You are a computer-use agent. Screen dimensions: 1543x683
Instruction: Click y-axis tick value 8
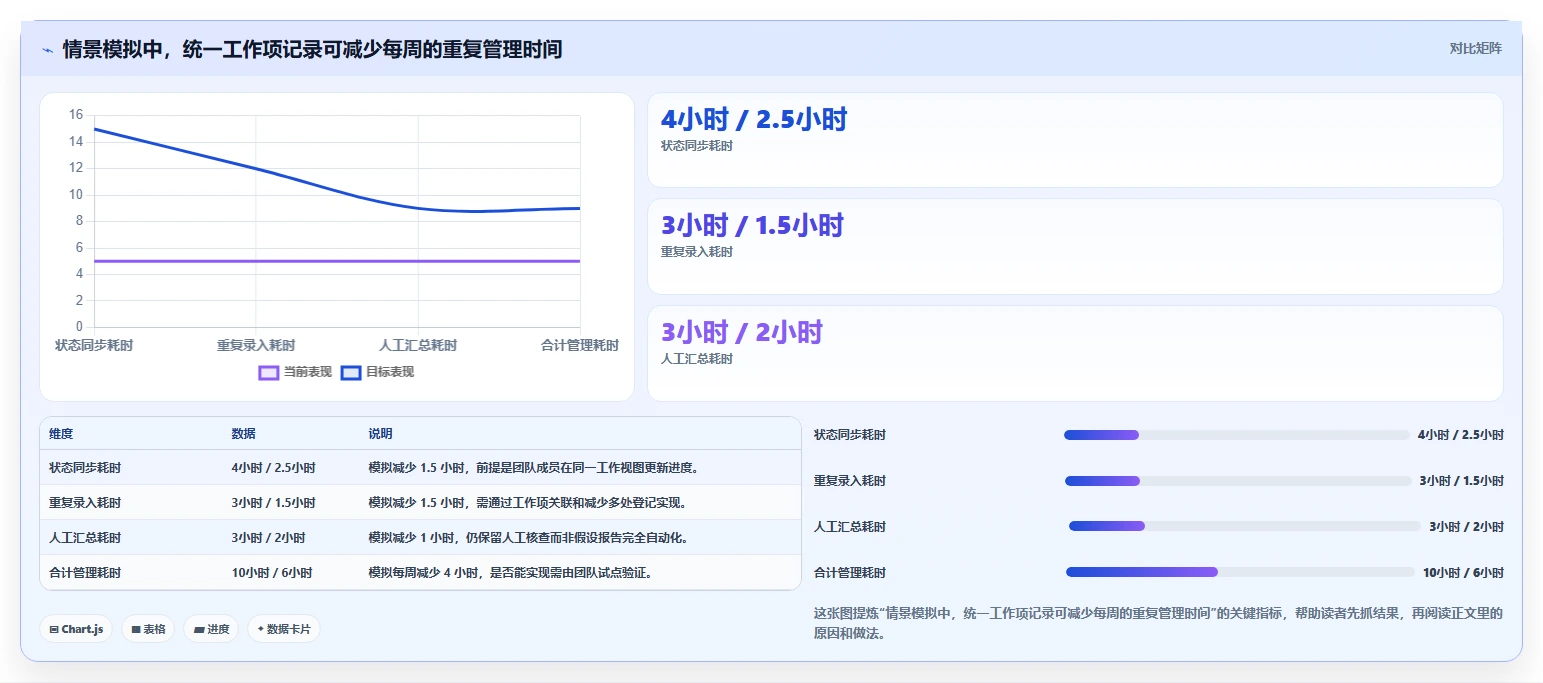coord(79,221)
